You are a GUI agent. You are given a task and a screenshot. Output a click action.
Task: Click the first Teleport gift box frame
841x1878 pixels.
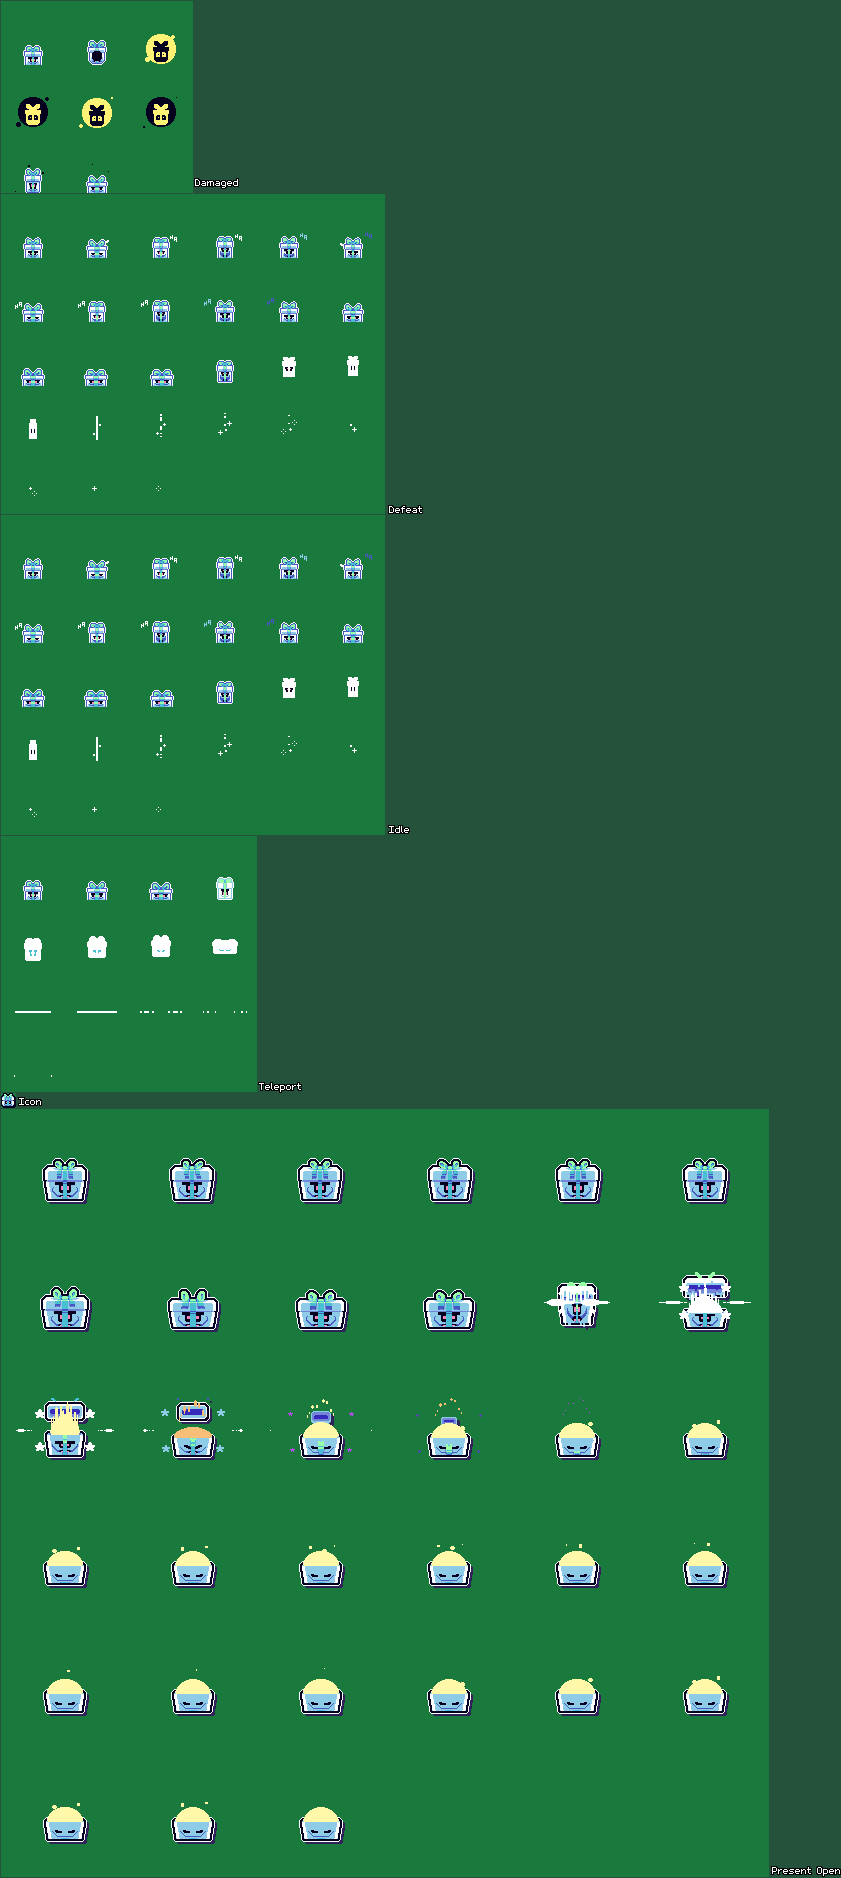(33, 890)
